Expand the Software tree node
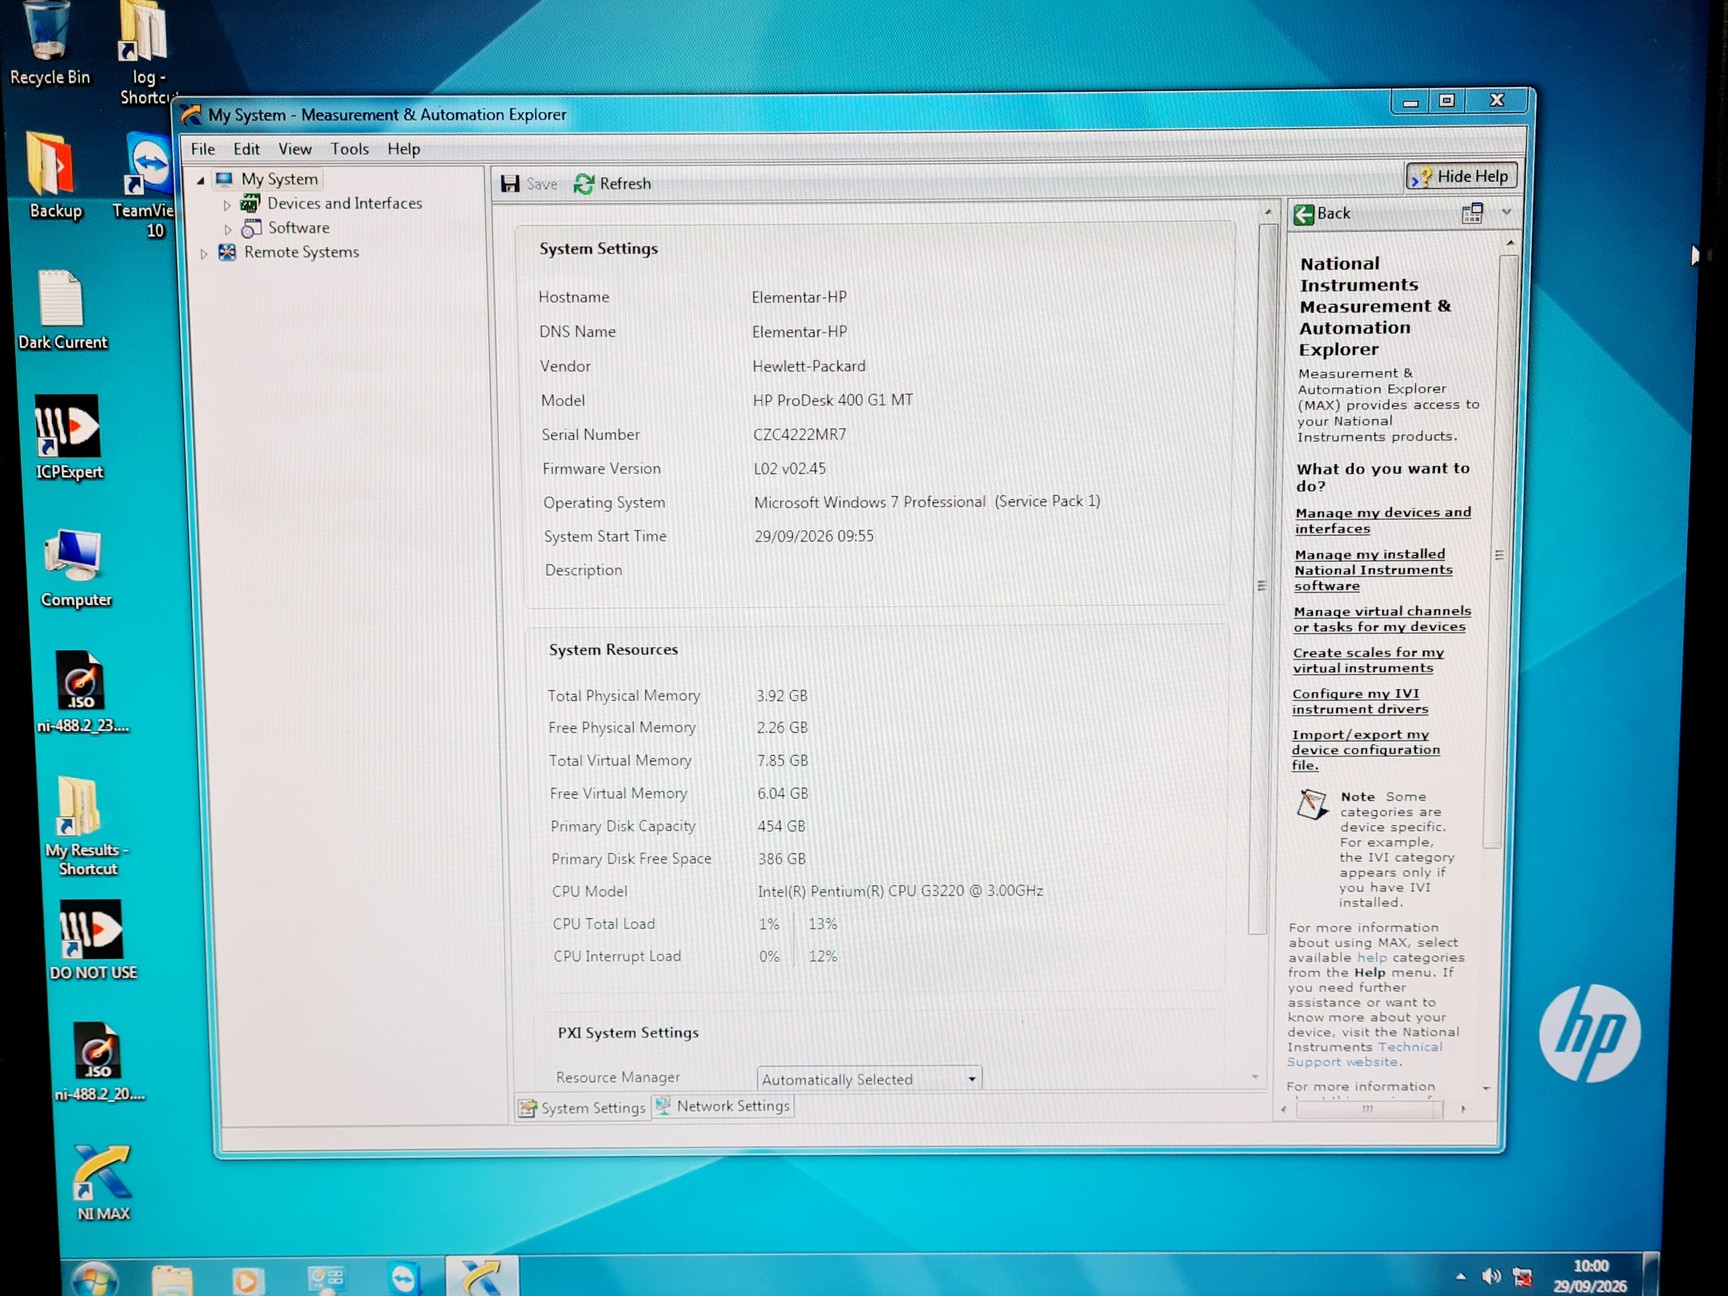1728x1296 pixels. pyautogui.click(x=228, y=229)
